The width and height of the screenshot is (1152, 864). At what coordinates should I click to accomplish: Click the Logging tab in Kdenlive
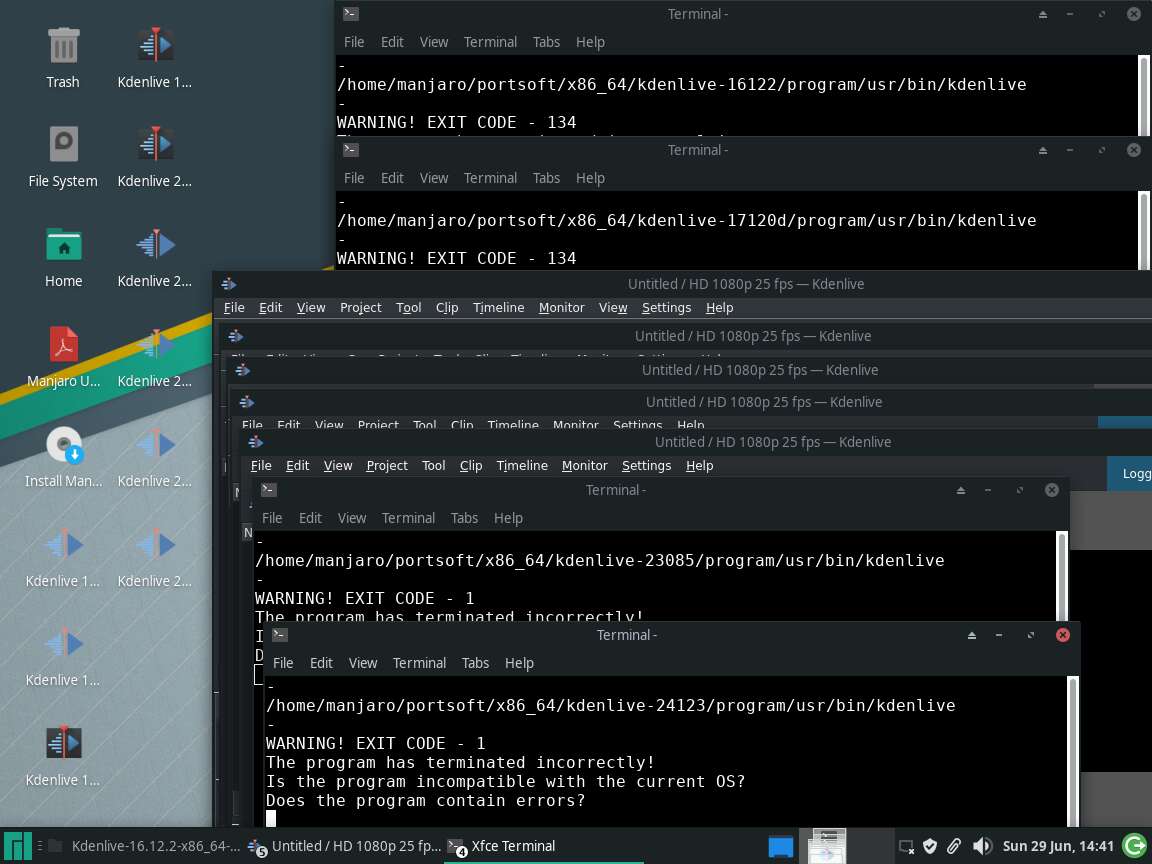point(1131,474)
